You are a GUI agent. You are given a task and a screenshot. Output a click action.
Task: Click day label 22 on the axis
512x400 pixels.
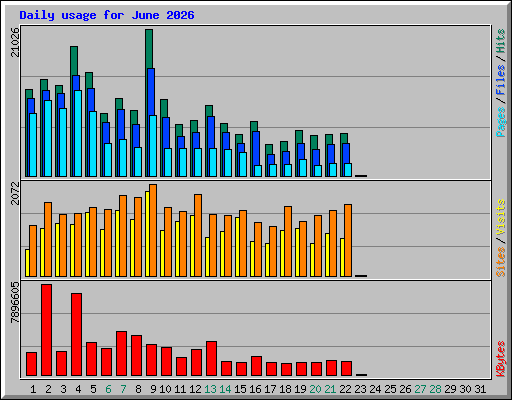click(345, 389)
